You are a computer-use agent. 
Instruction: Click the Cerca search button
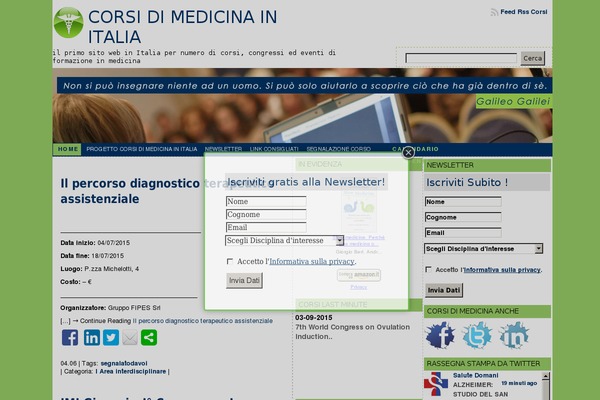pos(533,58)
